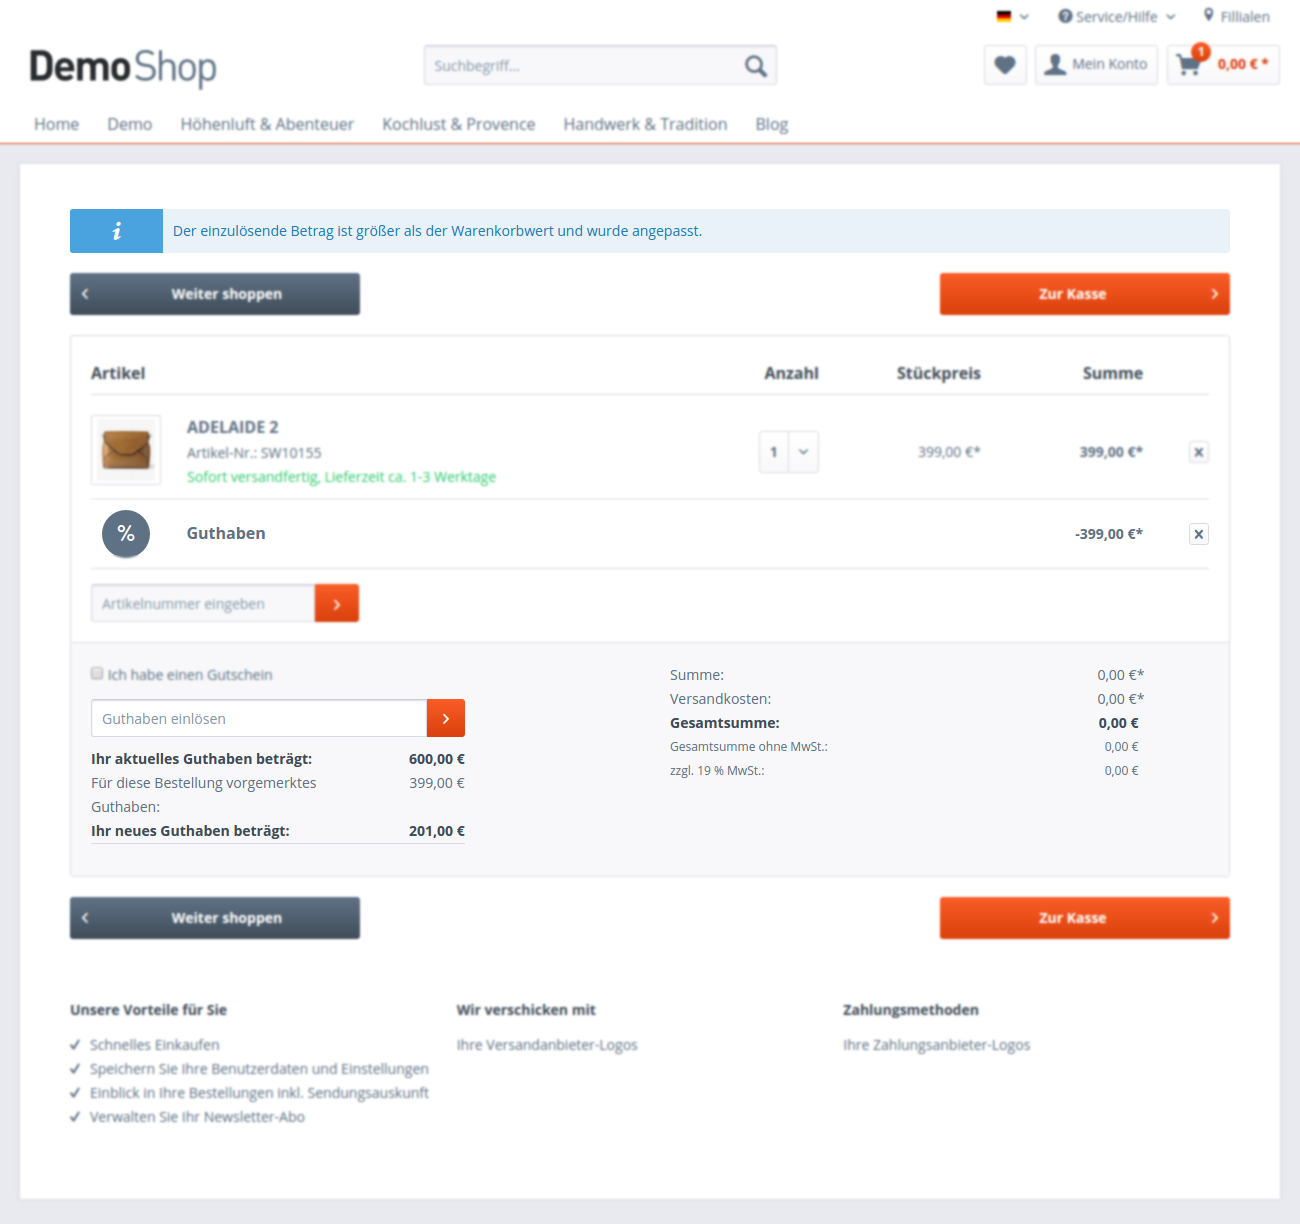The height and width of the screenshot is (1224, 1300).
Task: Click the ADELAIDE 2 product thumbnail
Action: pos(126,450)
